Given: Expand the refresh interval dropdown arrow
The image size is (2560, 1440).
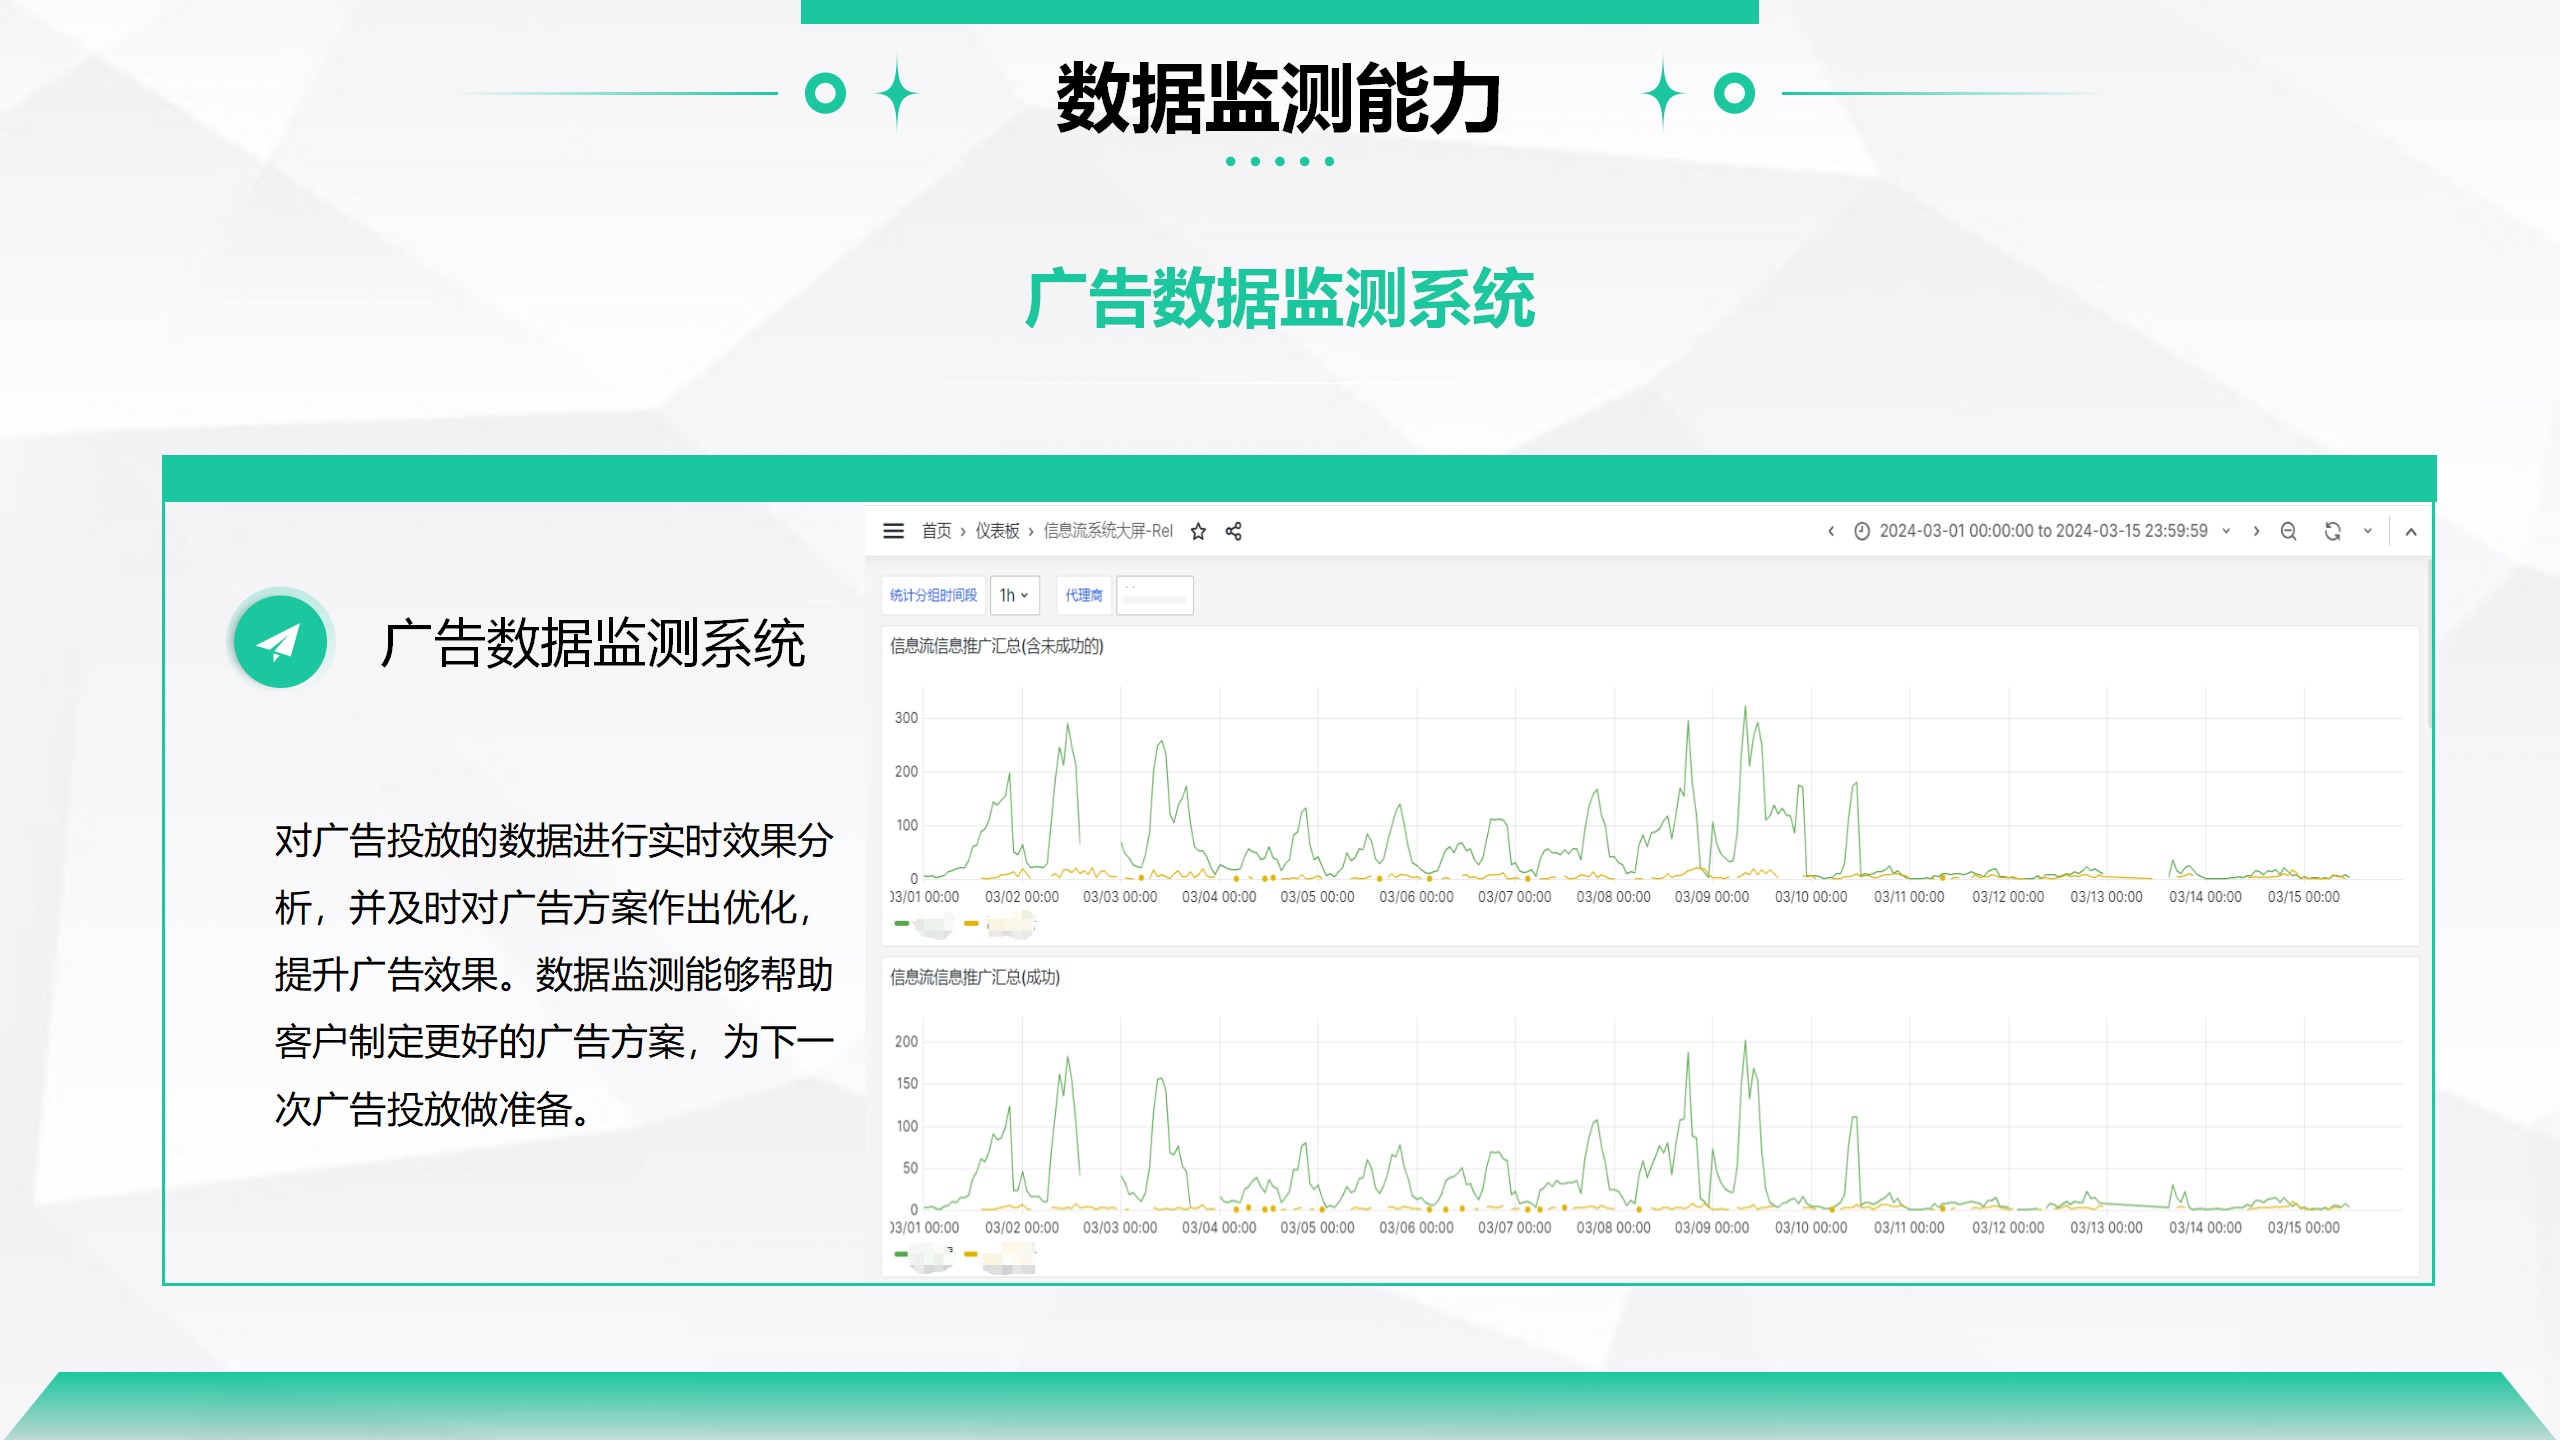Looking at the screenshot, I should point(2367,532).
